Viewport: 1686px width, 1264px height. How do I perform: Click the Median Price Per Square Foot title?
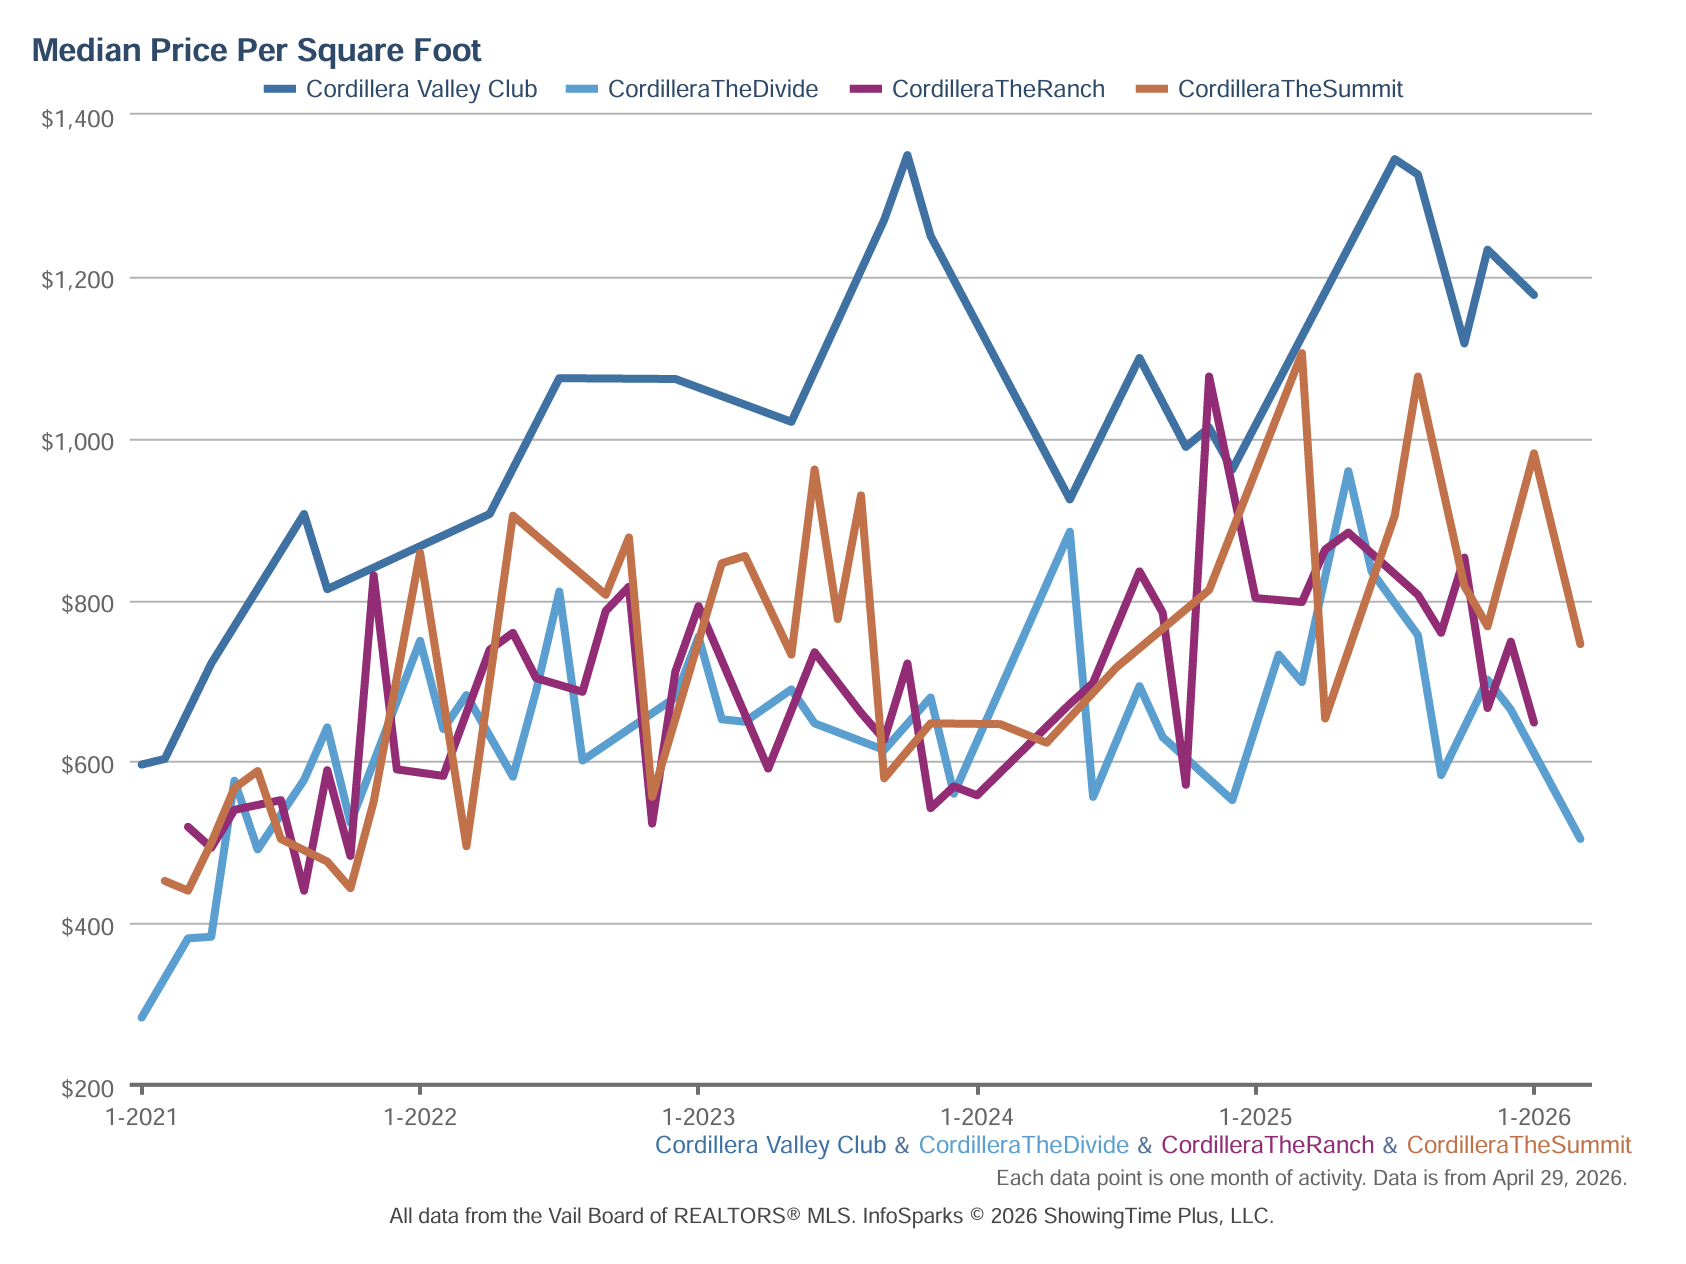257,50
